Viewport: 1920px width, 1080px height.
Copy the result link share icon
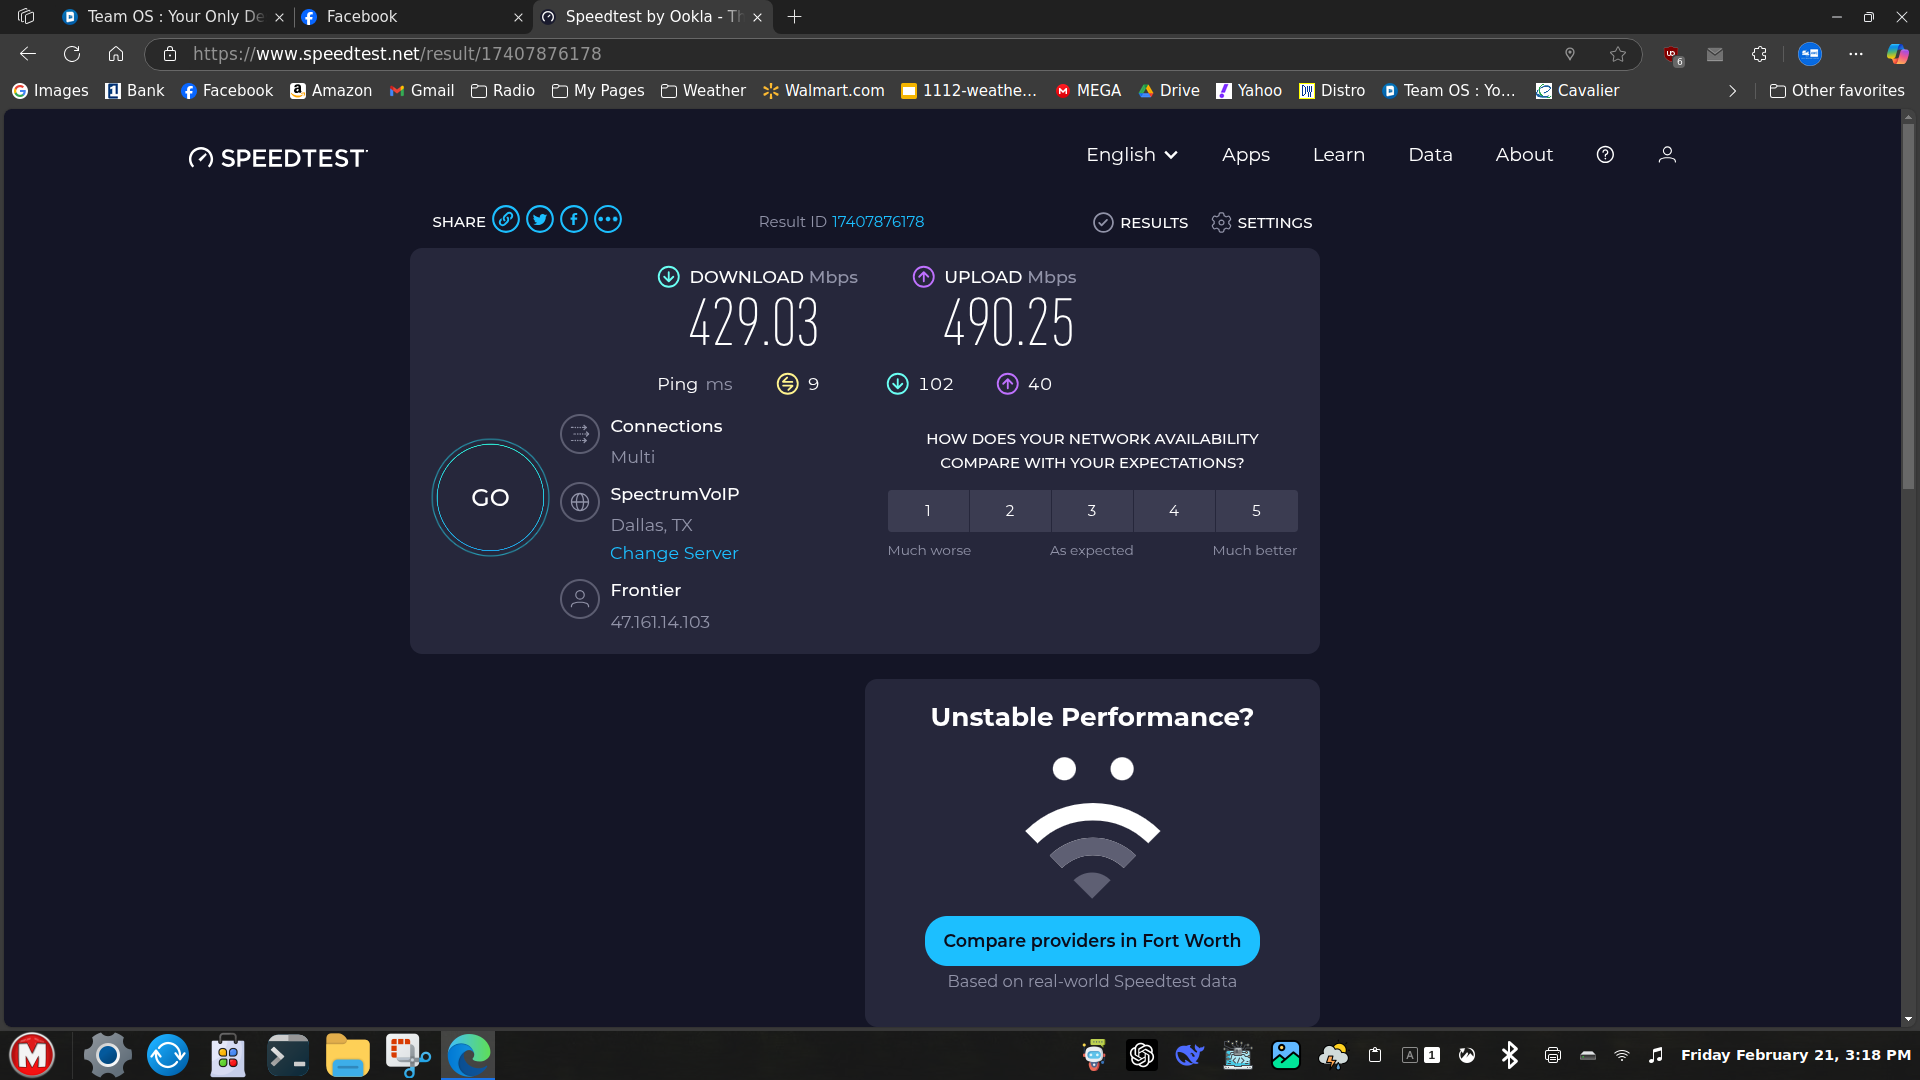pyautogui.click(x=506, y=219)
